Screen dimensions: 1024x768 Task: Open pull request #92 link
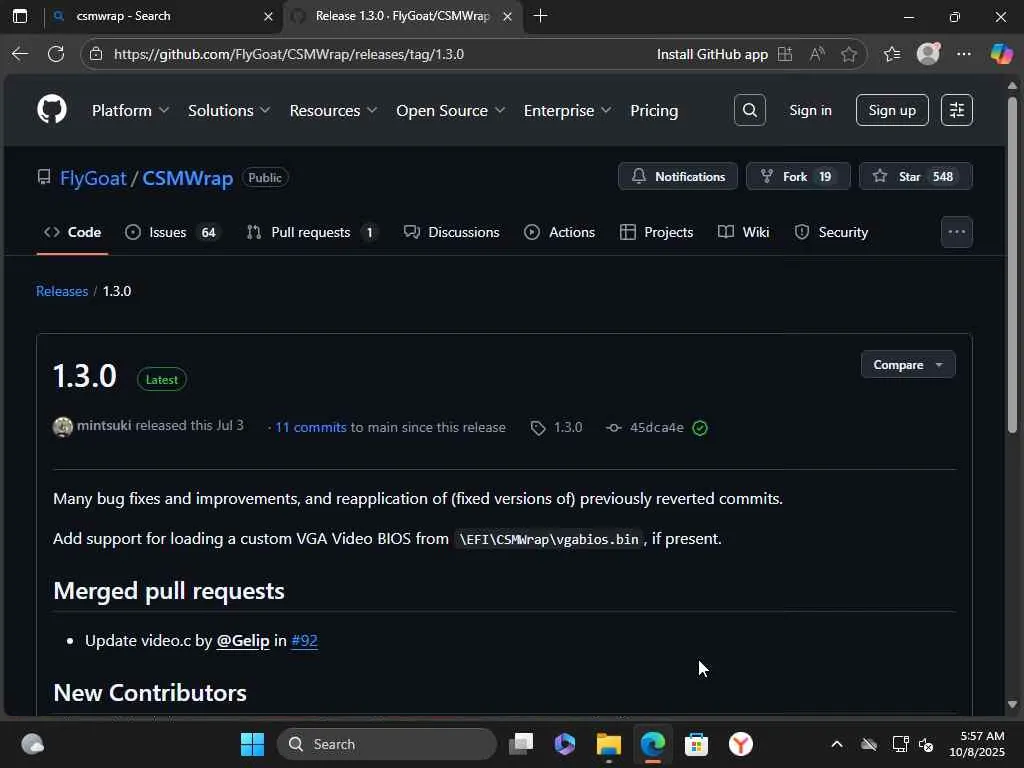click(304, 641)
